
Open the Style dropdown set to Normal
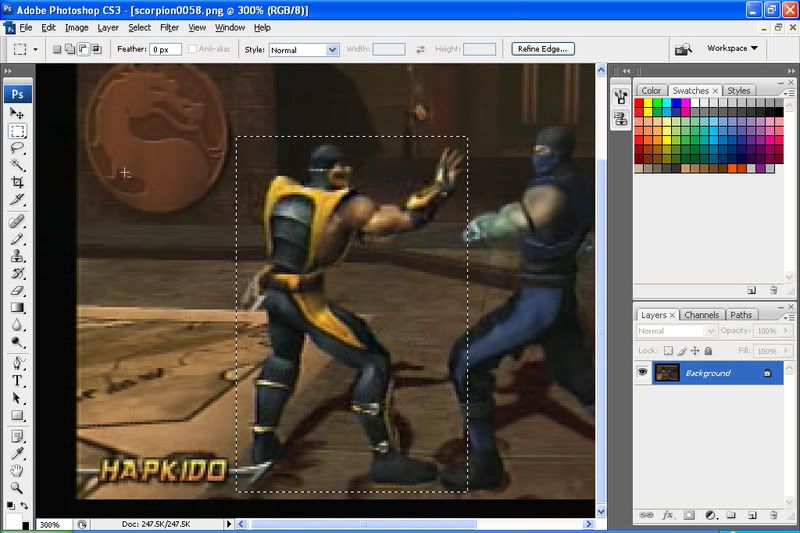304,50
